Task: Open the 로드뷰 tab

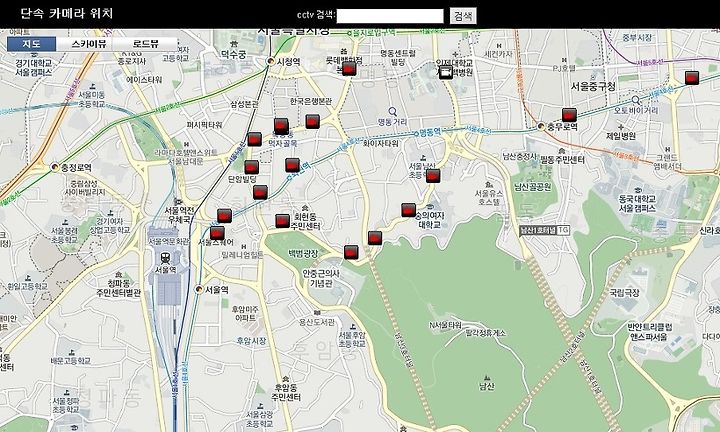Action: point(145,44)
